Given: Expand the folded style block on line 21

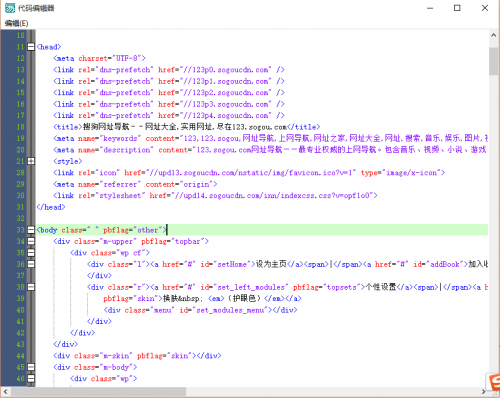Looking at the screenshot, I should tap(31, 161).
